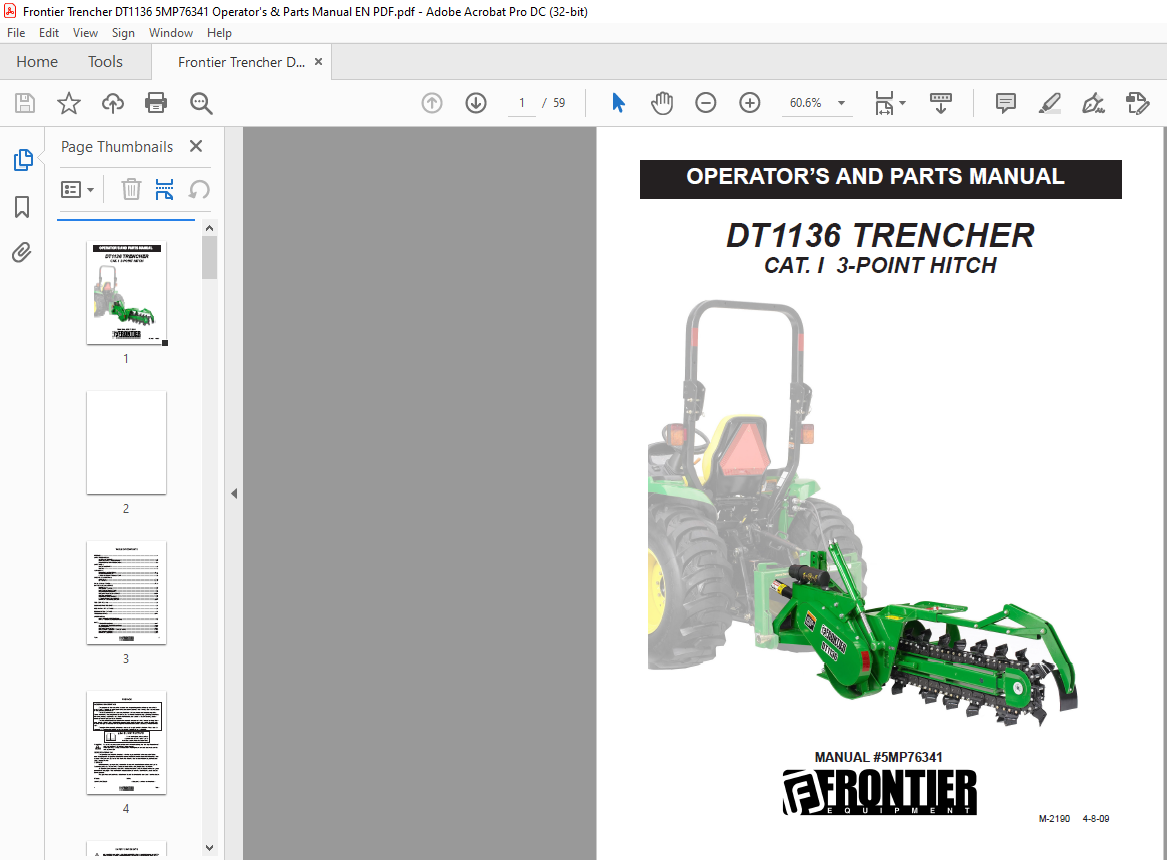
Task: Go to previous page arrow
Action: click(432, 103)
